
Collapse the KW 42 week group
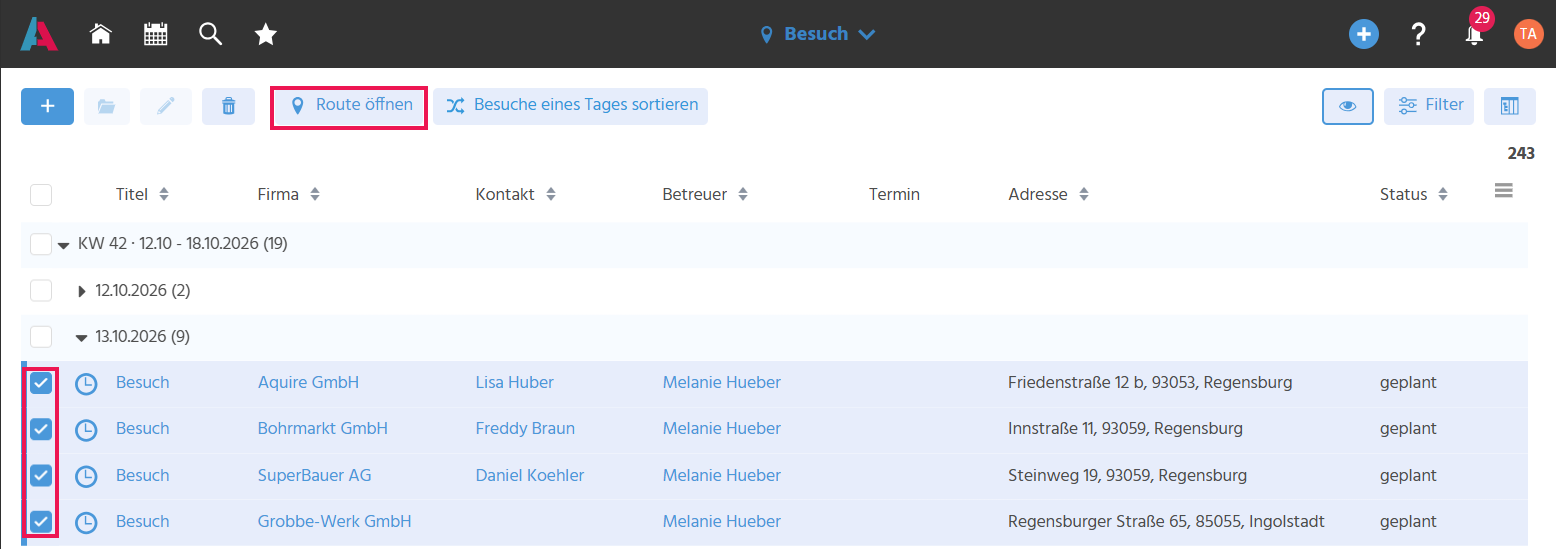click(x=64, y=244)
